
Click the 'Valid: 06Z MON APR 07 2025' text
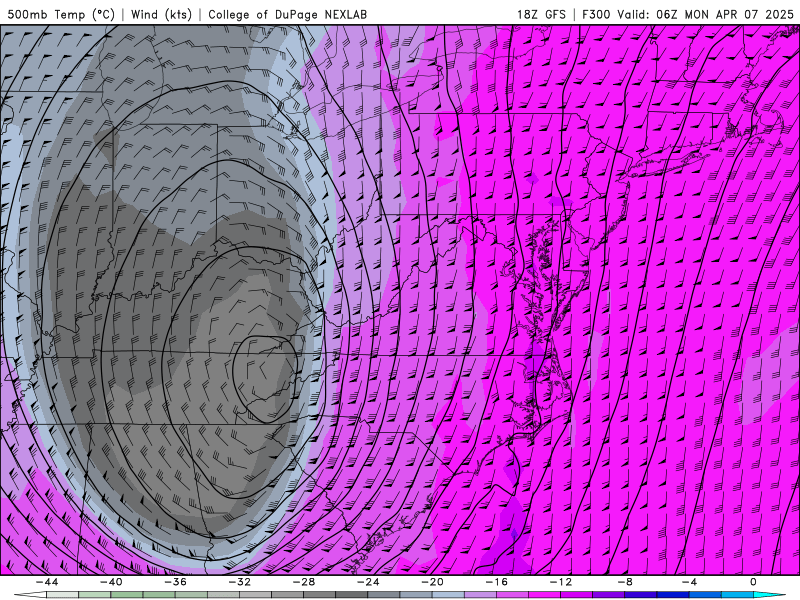pyautogui.click(x=706, y=14)
